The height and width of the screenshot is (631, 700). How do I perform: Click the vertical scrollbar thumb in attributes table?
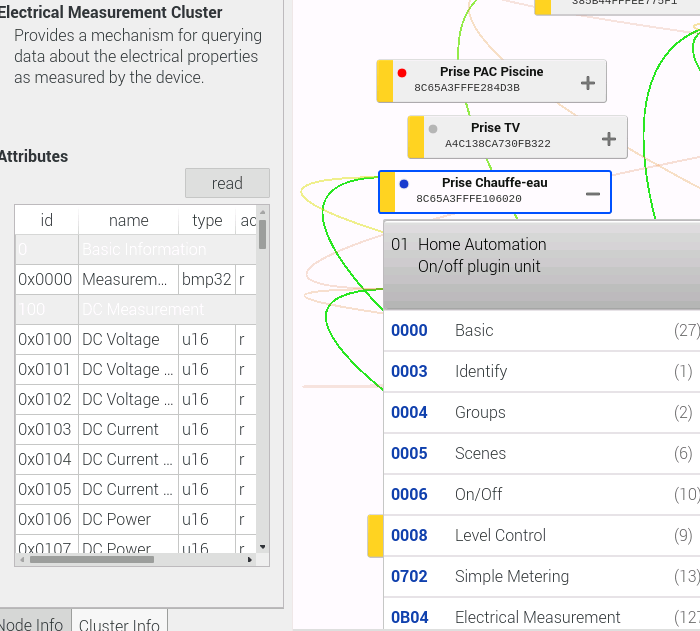point(262,234)
